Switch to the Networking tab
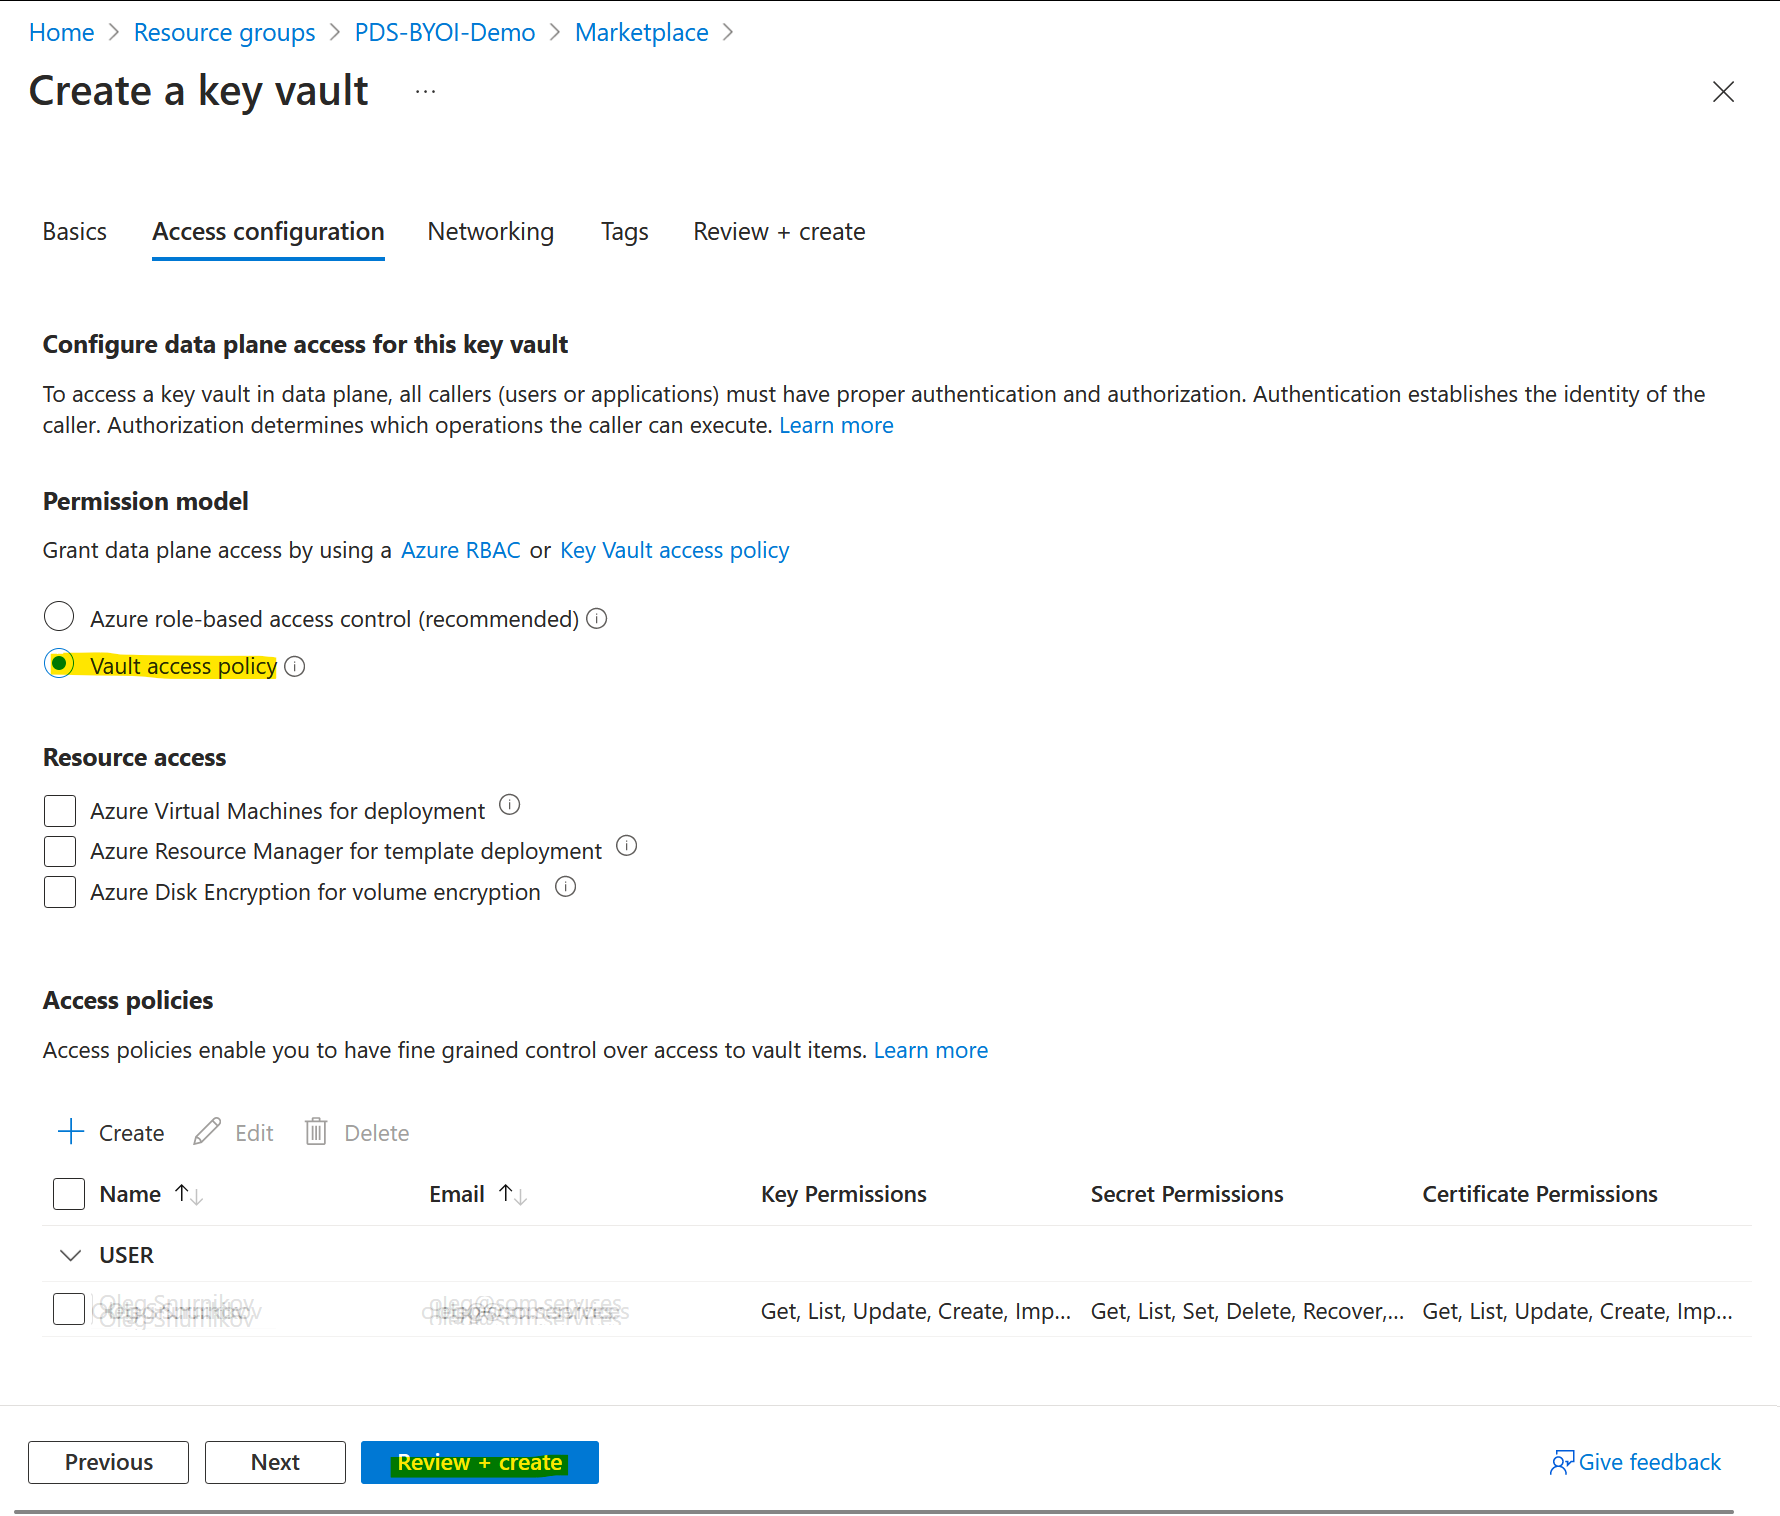 point(490,231)
